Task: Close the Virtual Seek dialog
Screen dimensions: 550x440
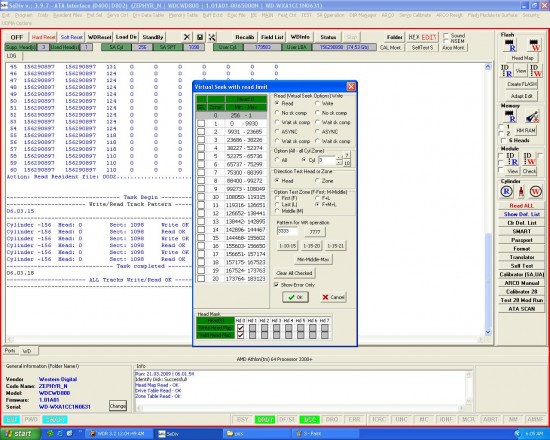Action: (351, 86)
